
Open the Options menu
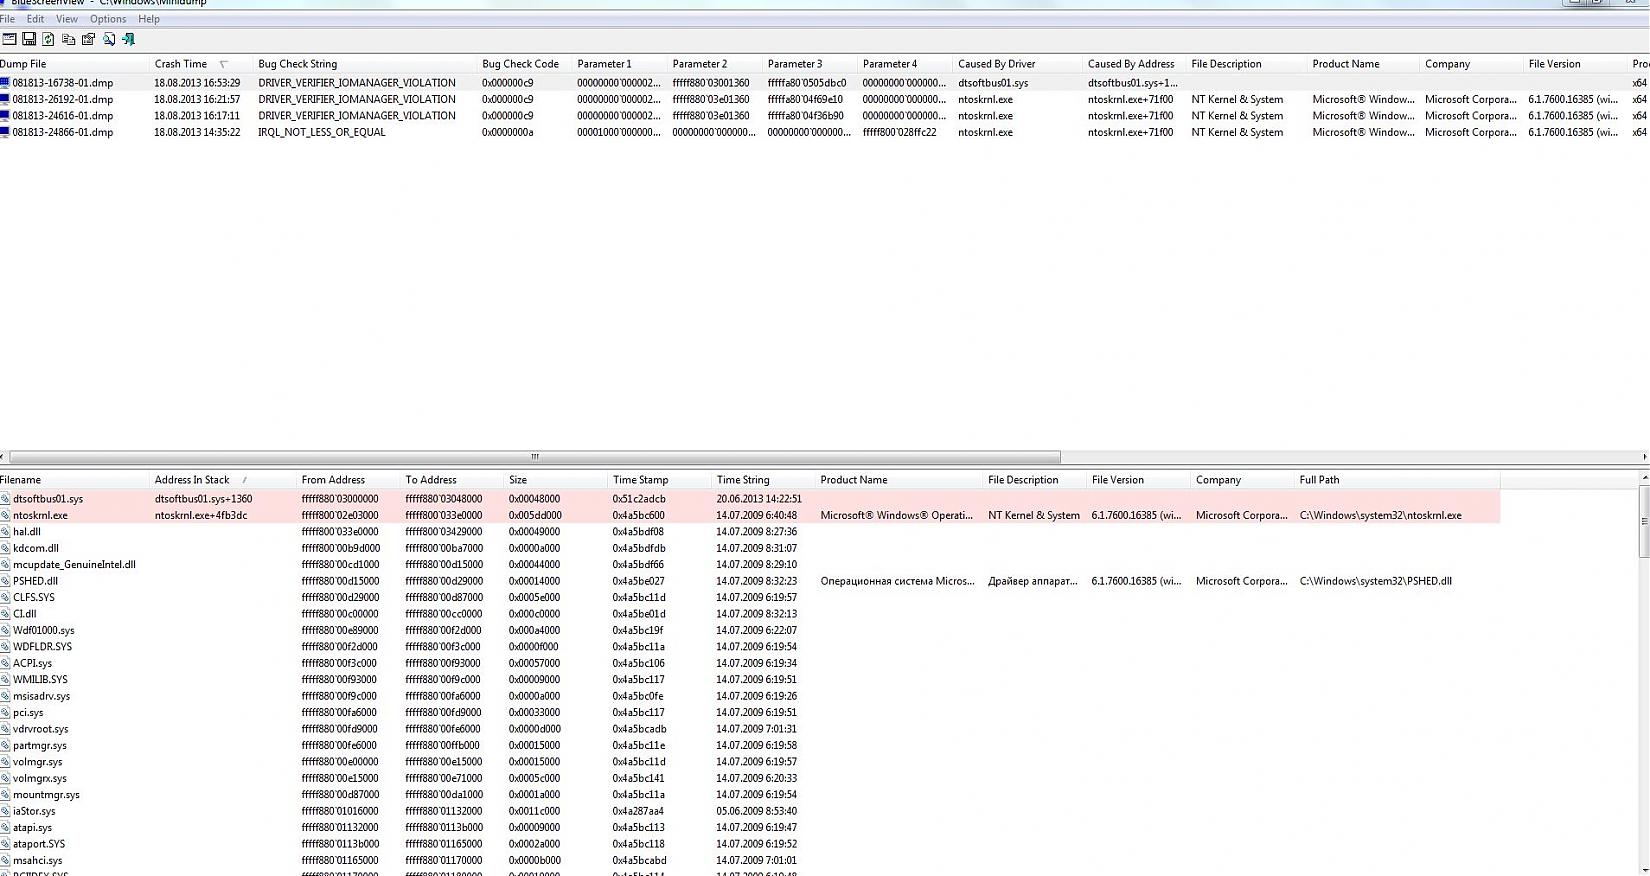click(108, 19)
